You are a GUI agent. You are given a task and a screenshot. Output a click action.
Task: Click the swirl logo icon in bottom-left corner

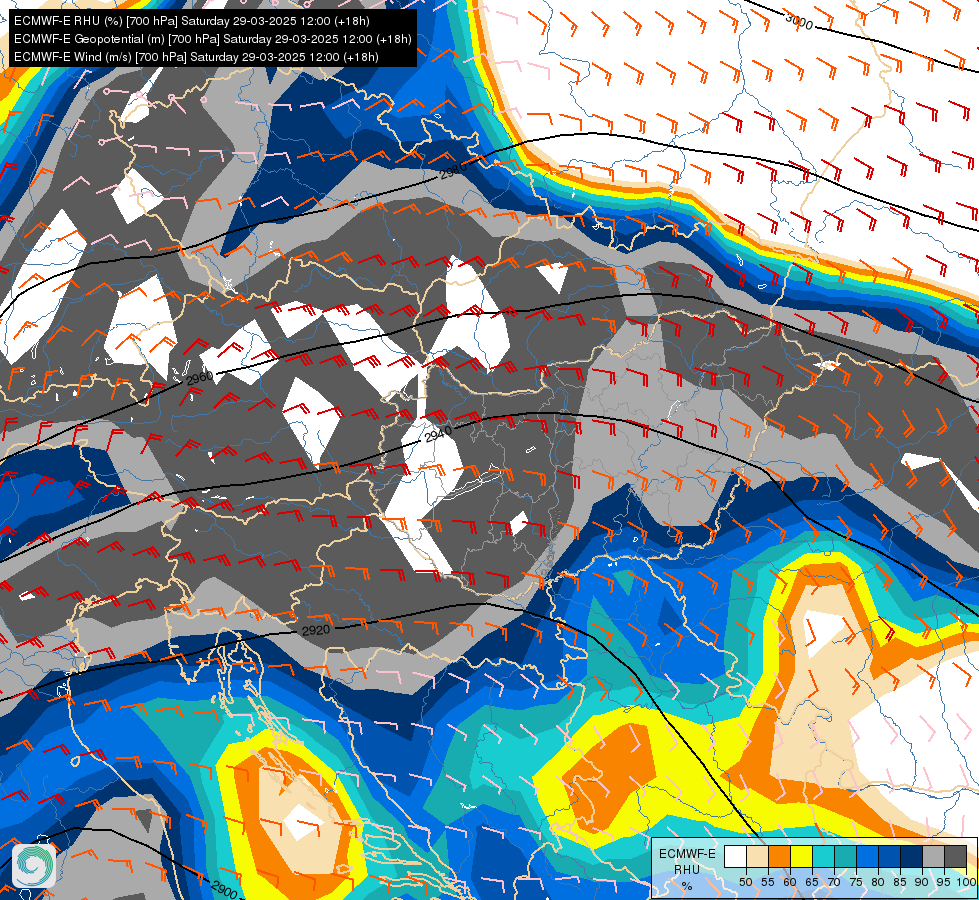pos(34,865)
